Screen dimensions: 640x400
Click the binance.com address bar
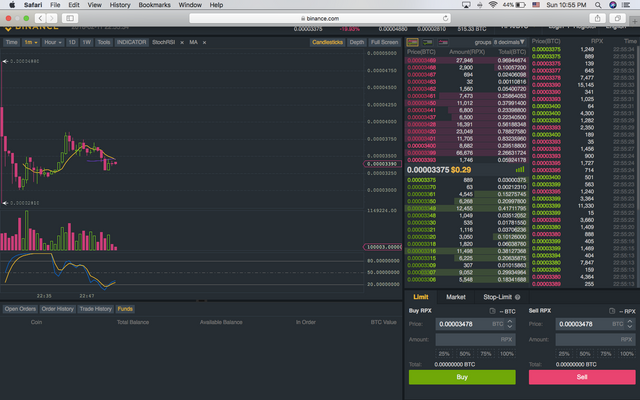(320, 18)
